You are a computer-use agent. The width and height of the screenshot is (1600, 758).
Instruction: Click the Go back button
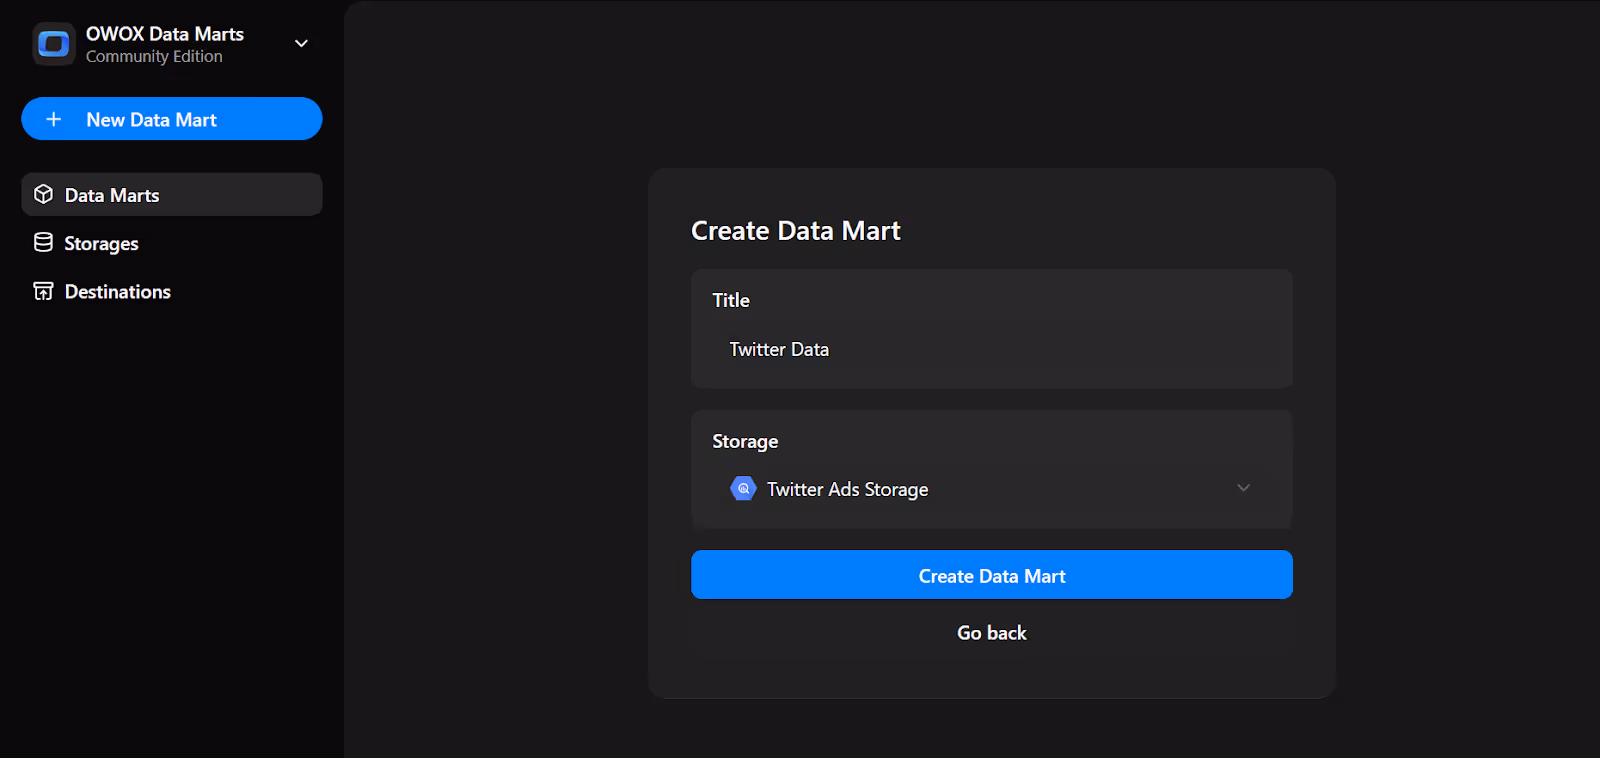click(992, 632)
